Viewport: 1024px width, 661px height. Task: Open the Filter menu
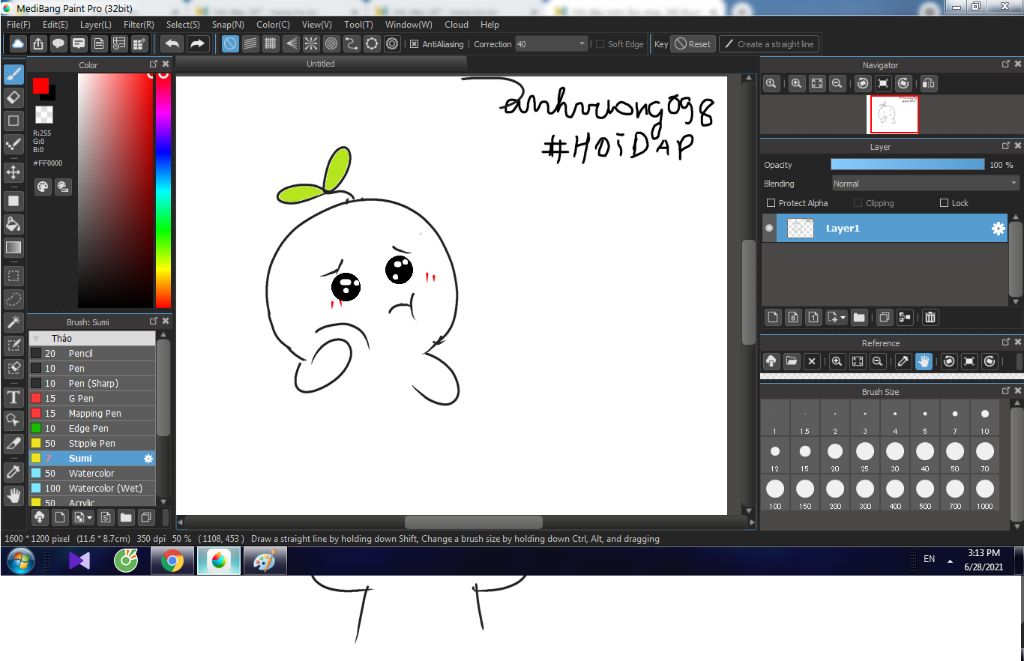click(138, 24)
